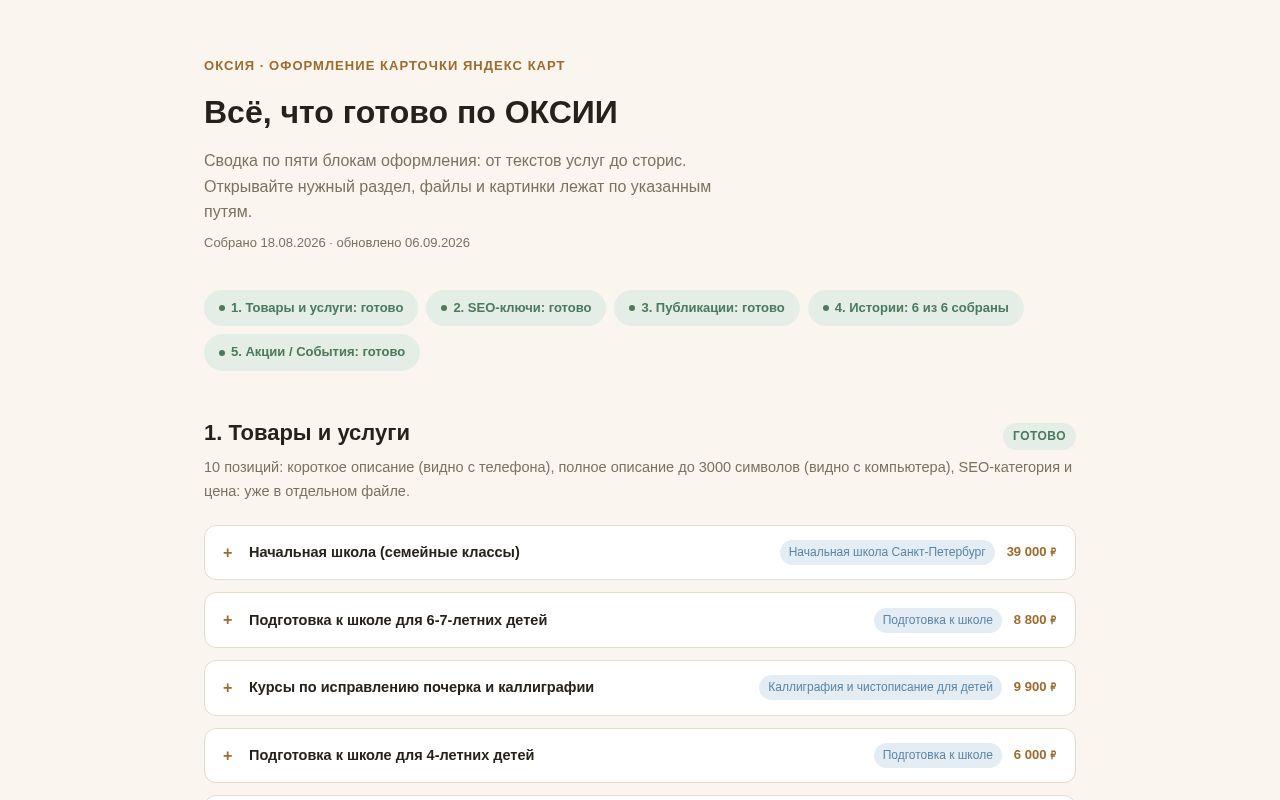The width and height of the screenshot is (1280, 800).
Task: Click the Начальная школа Санкт-Петербург category tag
Action: (x=887, y=552)
